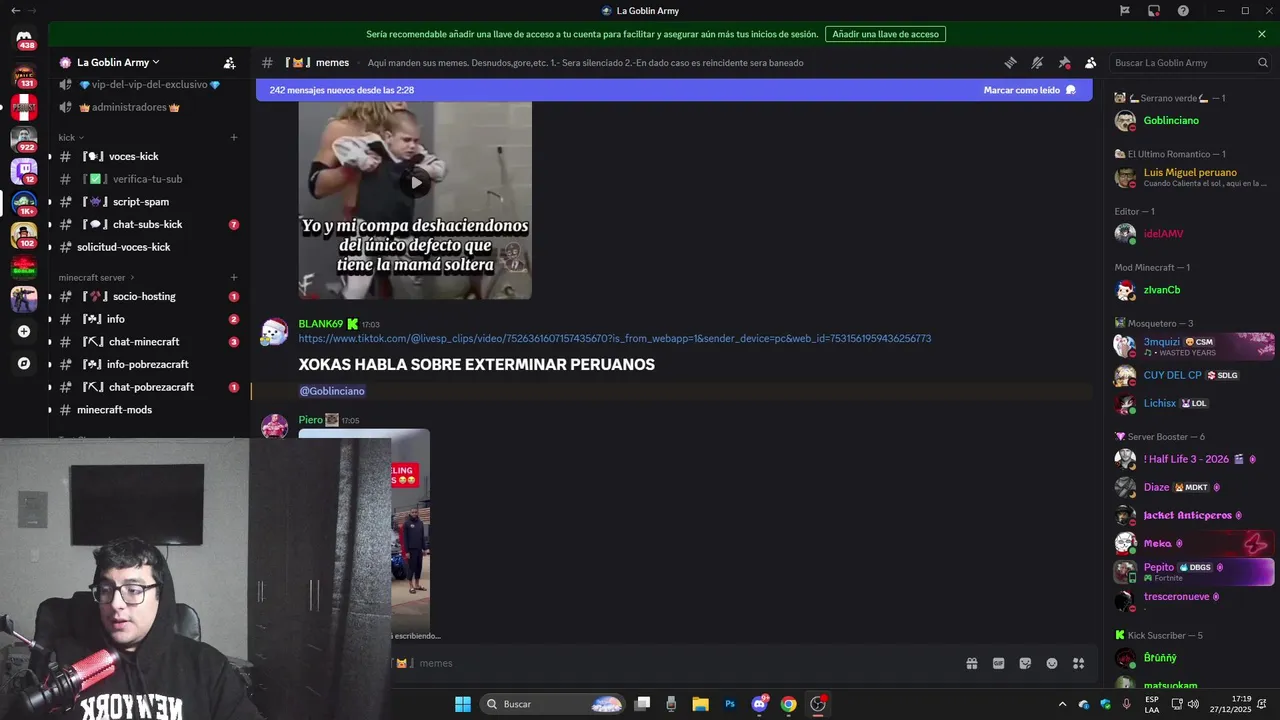The image size is (1280, 720).
Task: Add a server with the plus icon
Action: tap(24, 331)
